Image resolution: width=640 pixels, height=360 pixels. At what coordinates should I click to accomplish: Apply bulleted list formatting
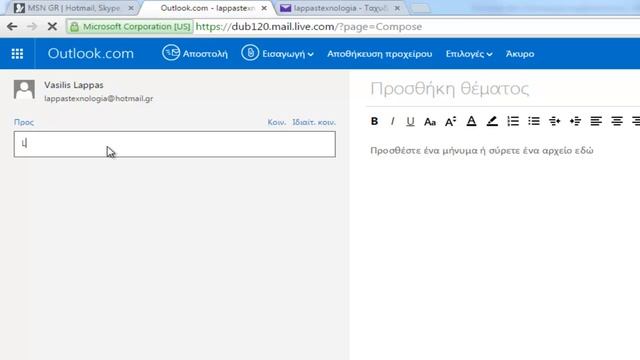(x=534, y=121)
